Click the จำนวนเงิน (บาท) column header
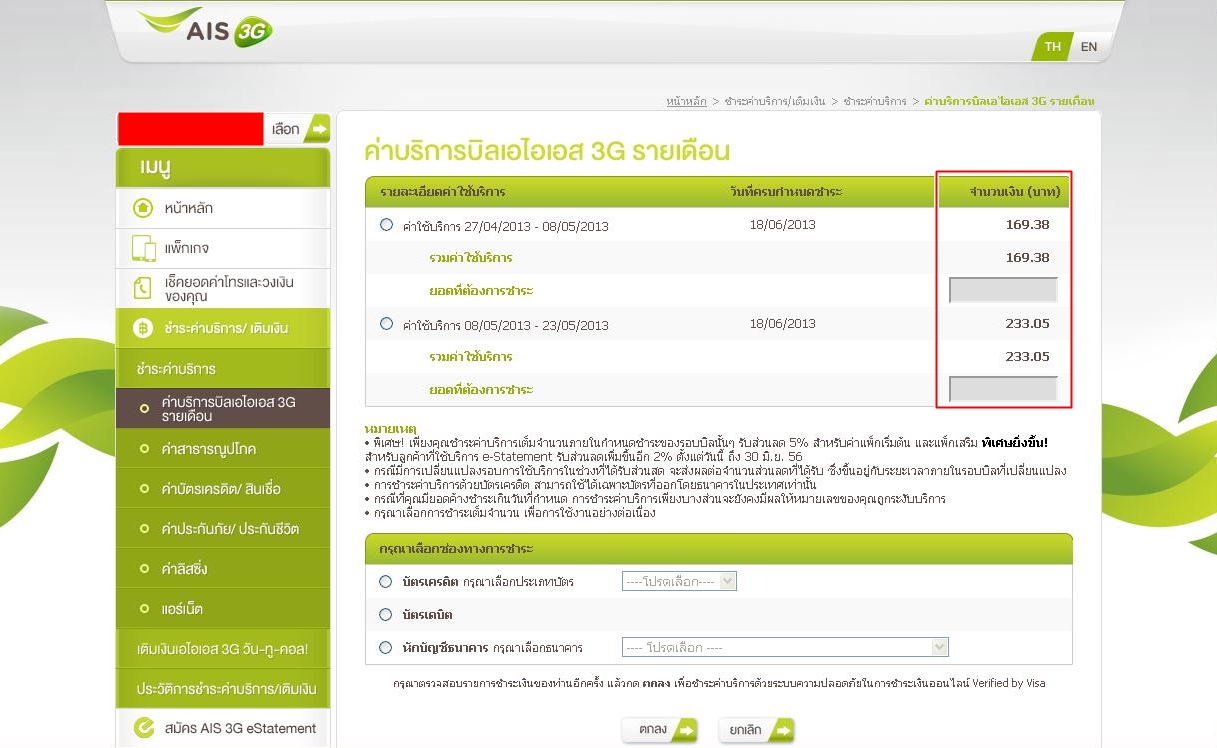1217x748 pixels. point(1015,191)
